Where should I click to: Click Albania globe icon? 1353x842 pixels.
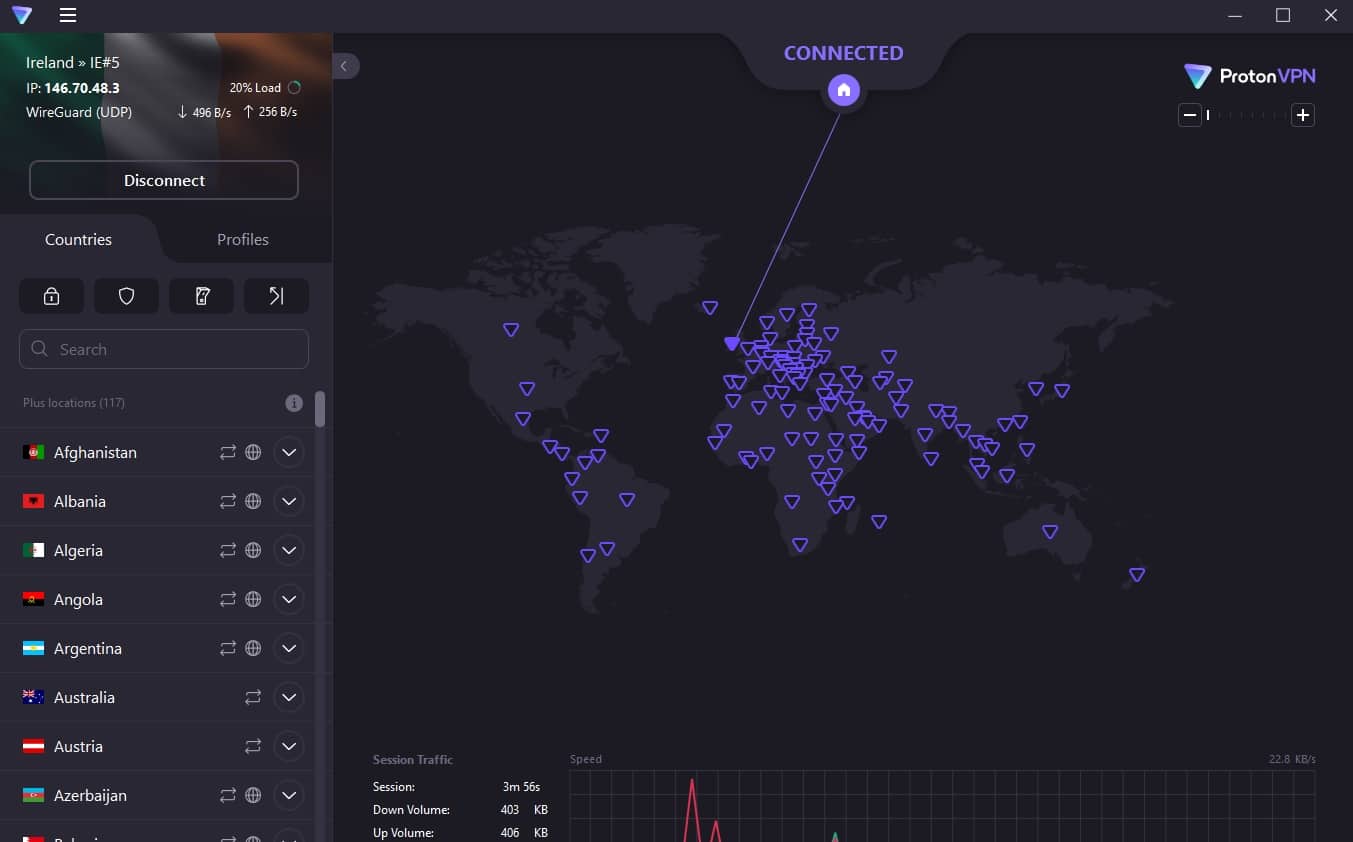[x=253, y=501]
